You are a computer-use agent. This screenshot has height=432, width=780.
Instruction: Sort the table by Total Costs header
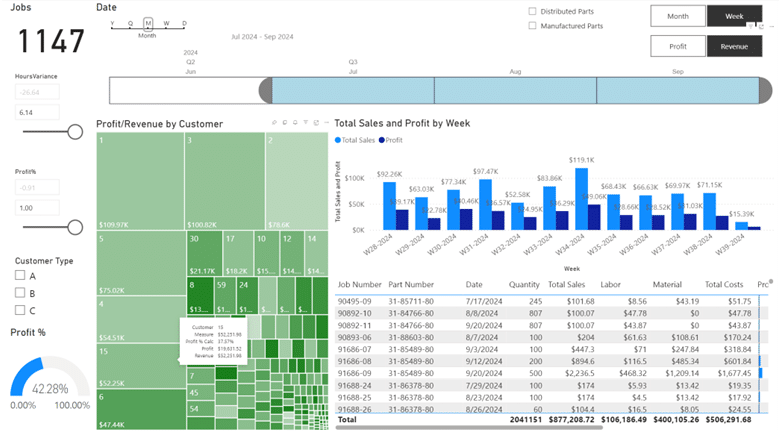coord(724,285)
